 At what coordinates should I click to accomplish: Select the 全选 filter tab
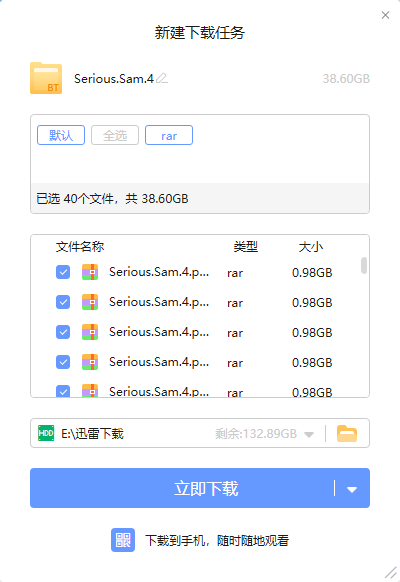115,135
